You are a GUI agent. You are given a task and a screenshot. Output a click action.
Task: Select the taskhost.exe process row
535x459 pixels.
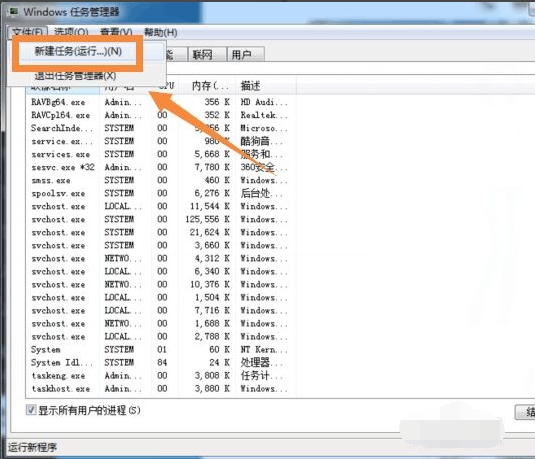(x=161, y=388)
